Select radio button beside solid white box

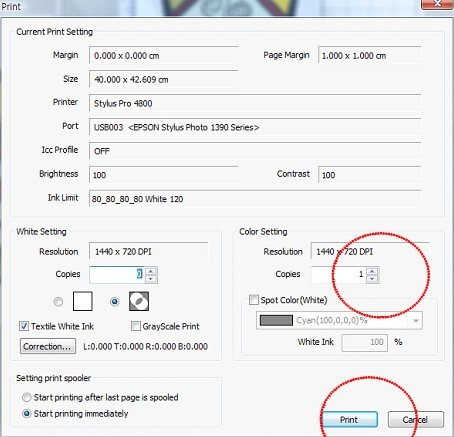(58, 302)
